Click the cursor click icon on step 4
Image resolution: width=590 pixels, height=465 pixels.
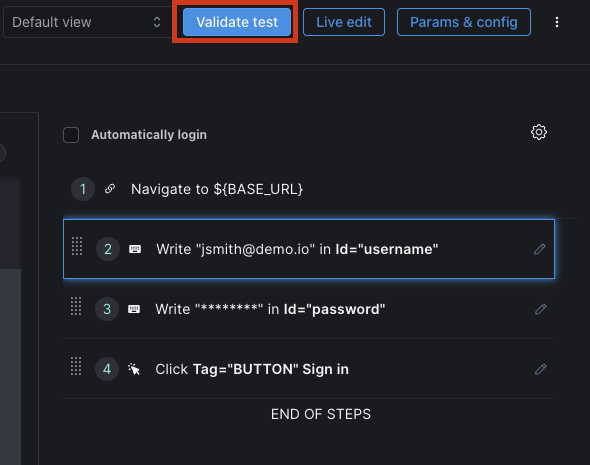[x=134, y=369]
